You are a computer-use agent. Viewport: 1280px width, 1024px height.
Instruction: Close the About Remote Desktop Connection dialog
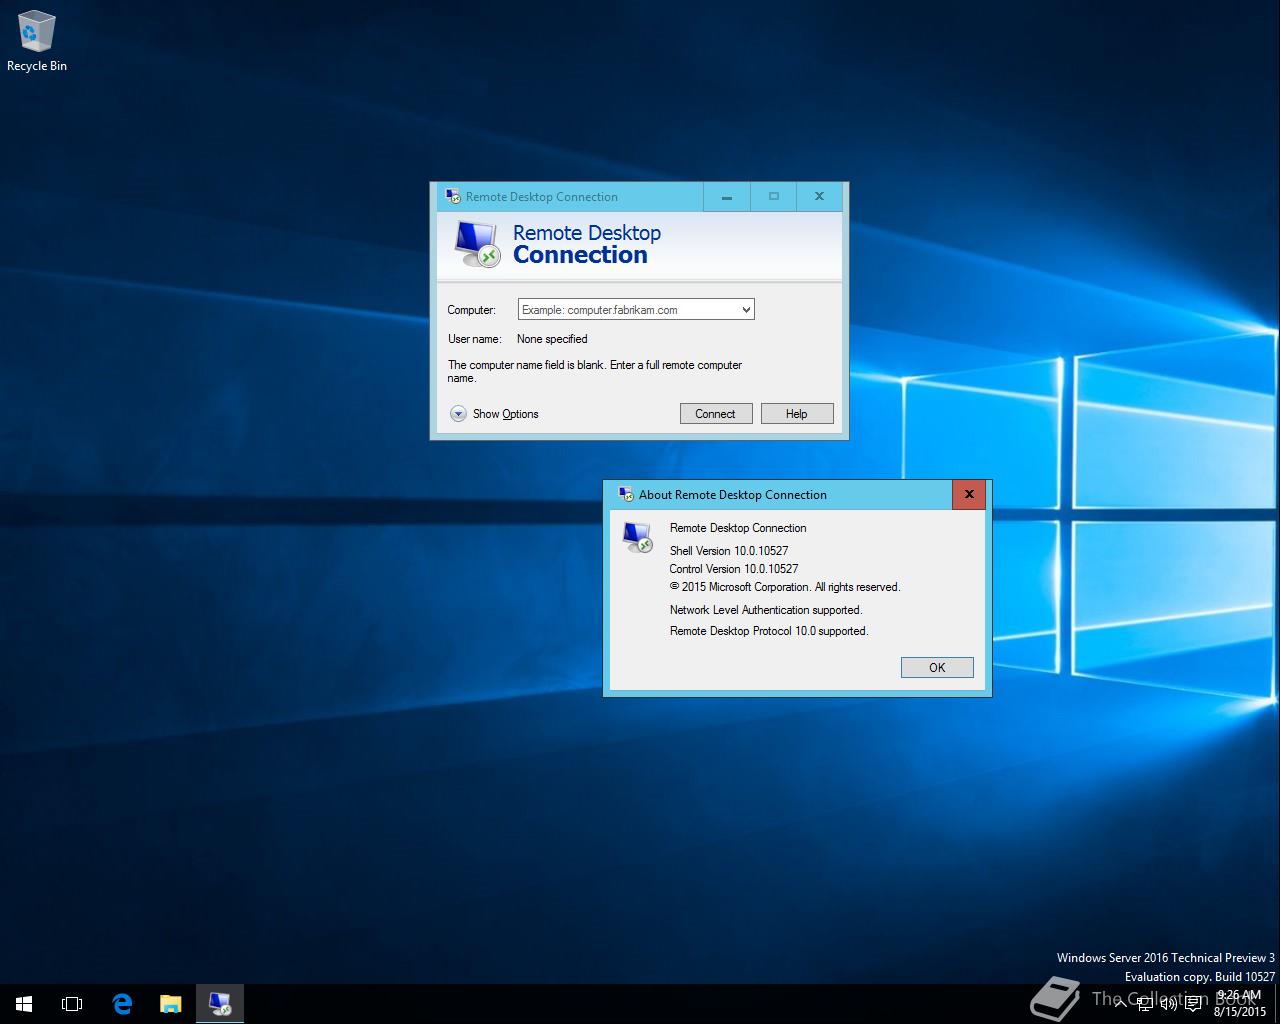point(969,494)
